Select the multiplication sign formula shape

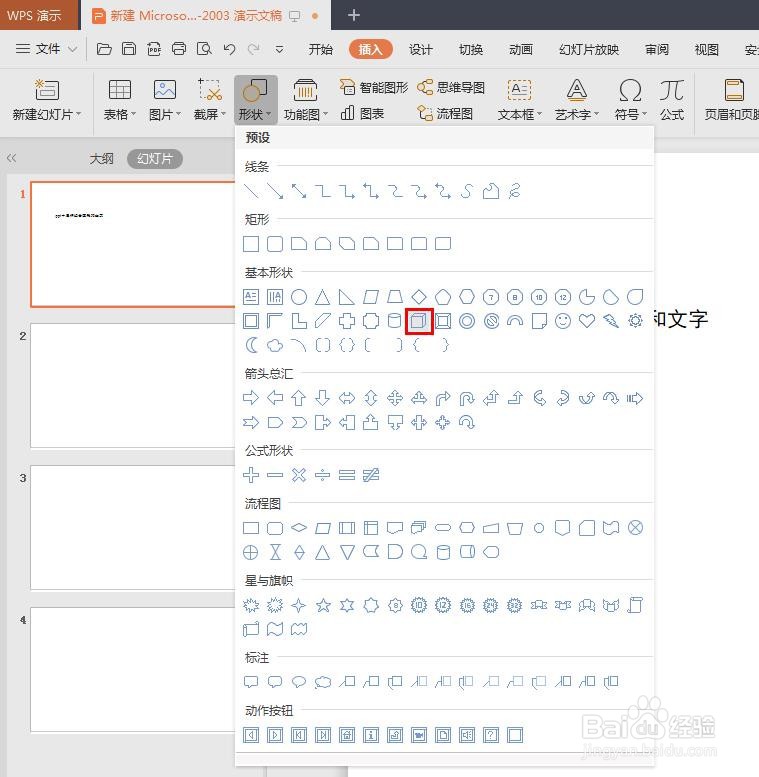(299, 475)
